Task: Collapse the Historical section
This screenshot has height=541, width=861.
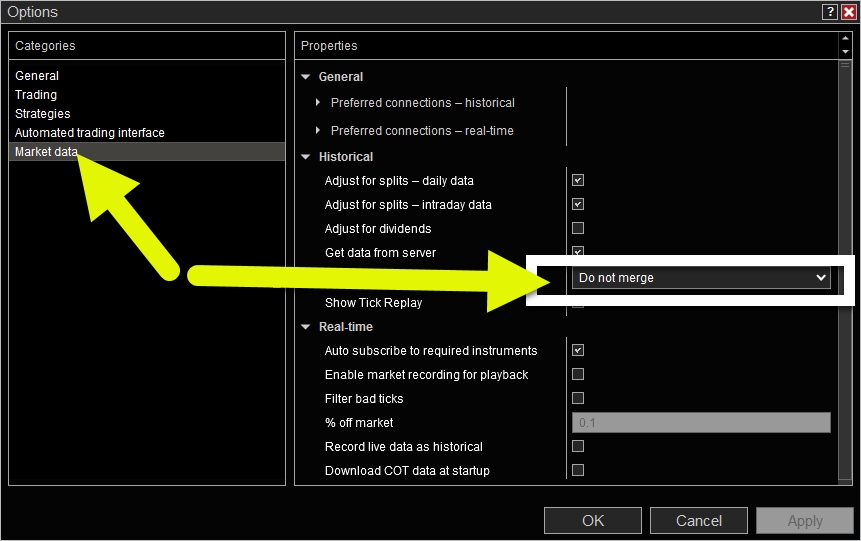Action: [x=306, y=157]
